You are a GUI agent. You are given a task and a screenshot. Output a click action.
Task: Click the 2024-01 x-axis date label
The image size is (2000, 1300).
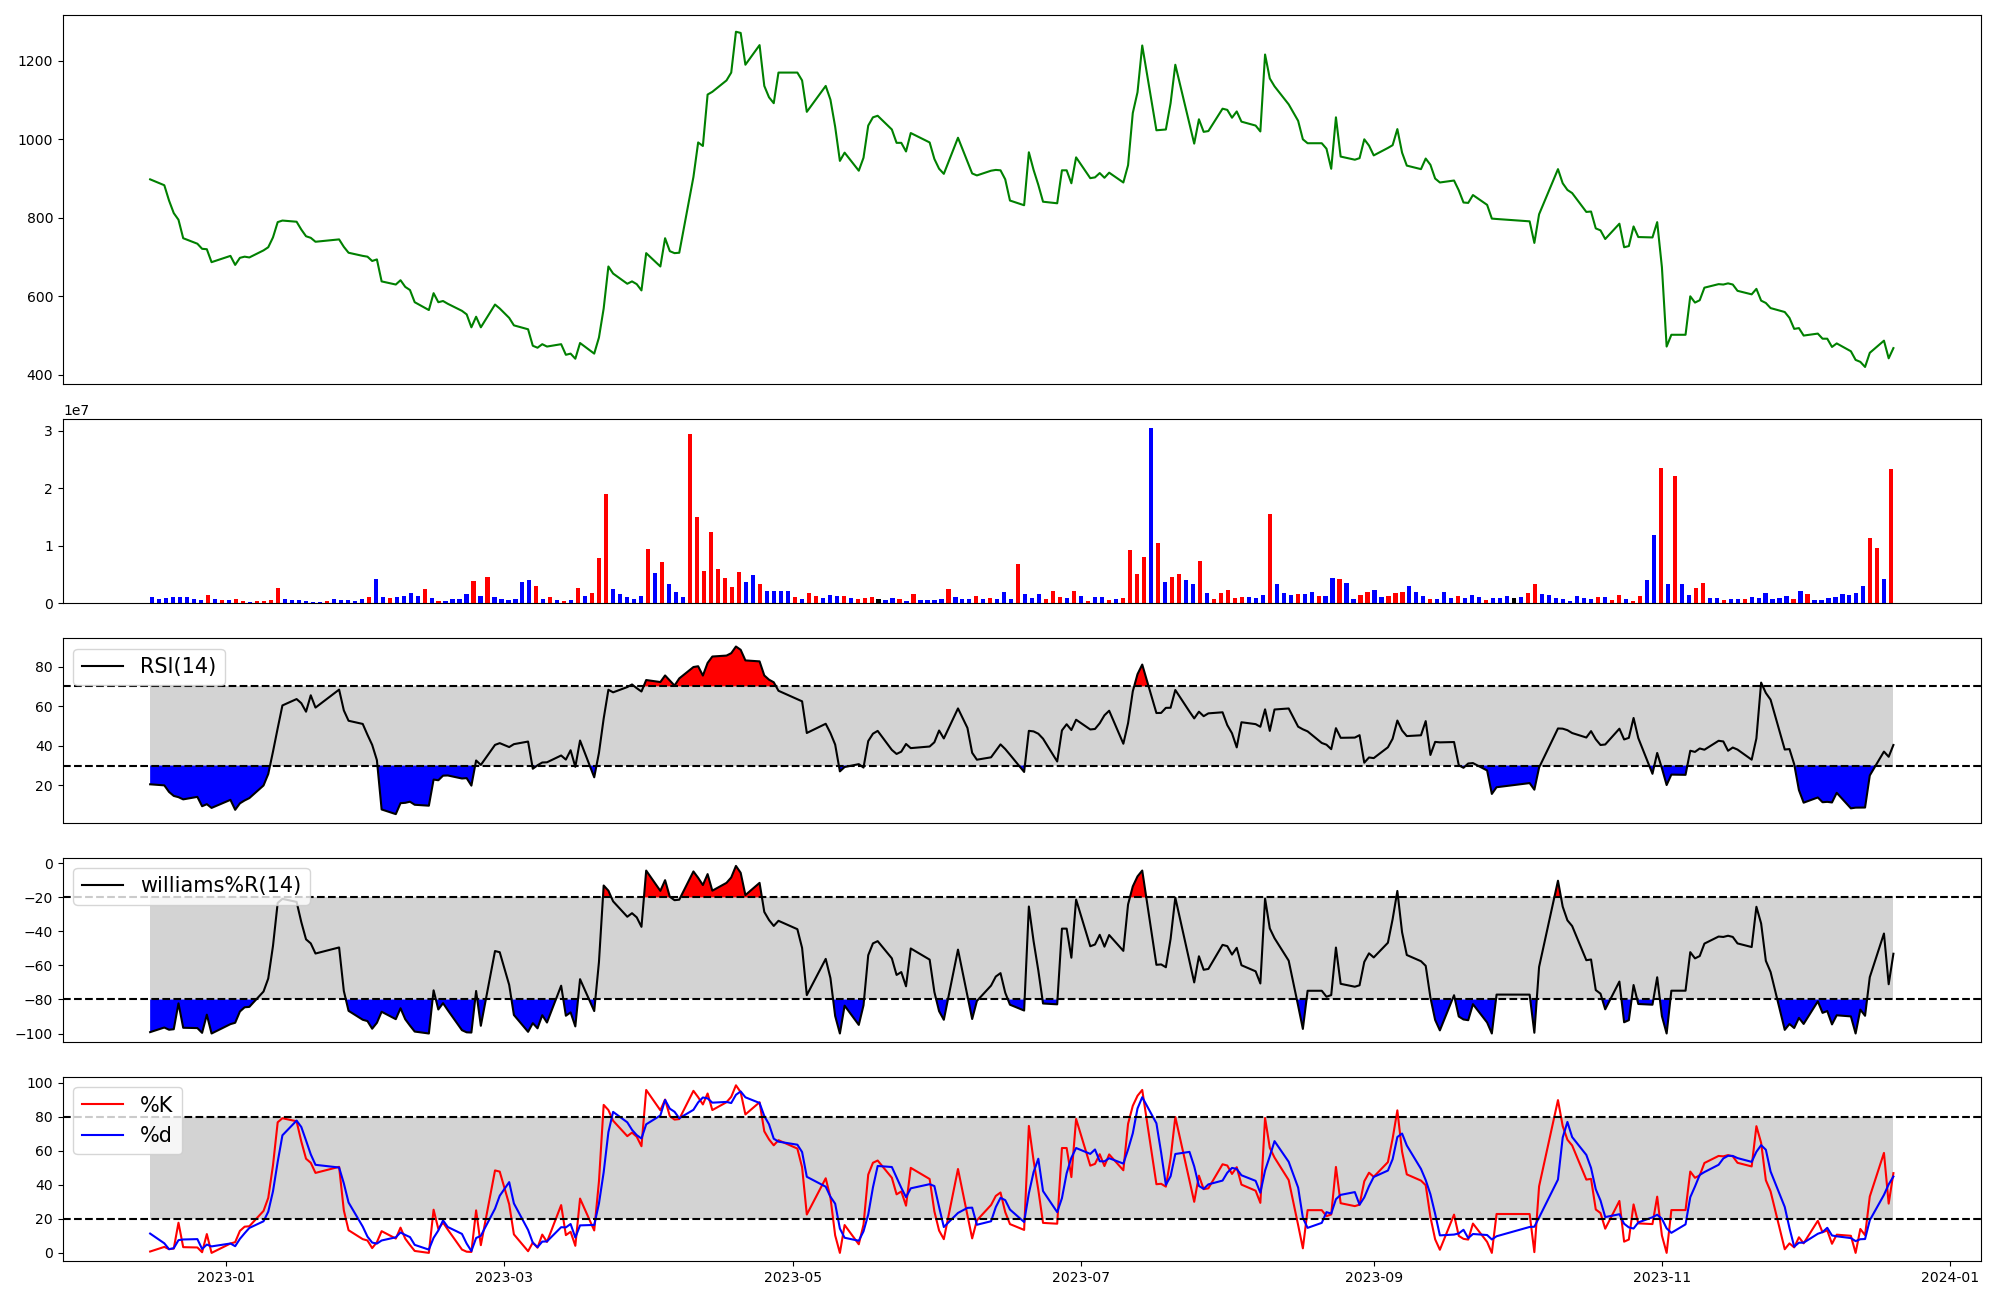[1950, 1277]
